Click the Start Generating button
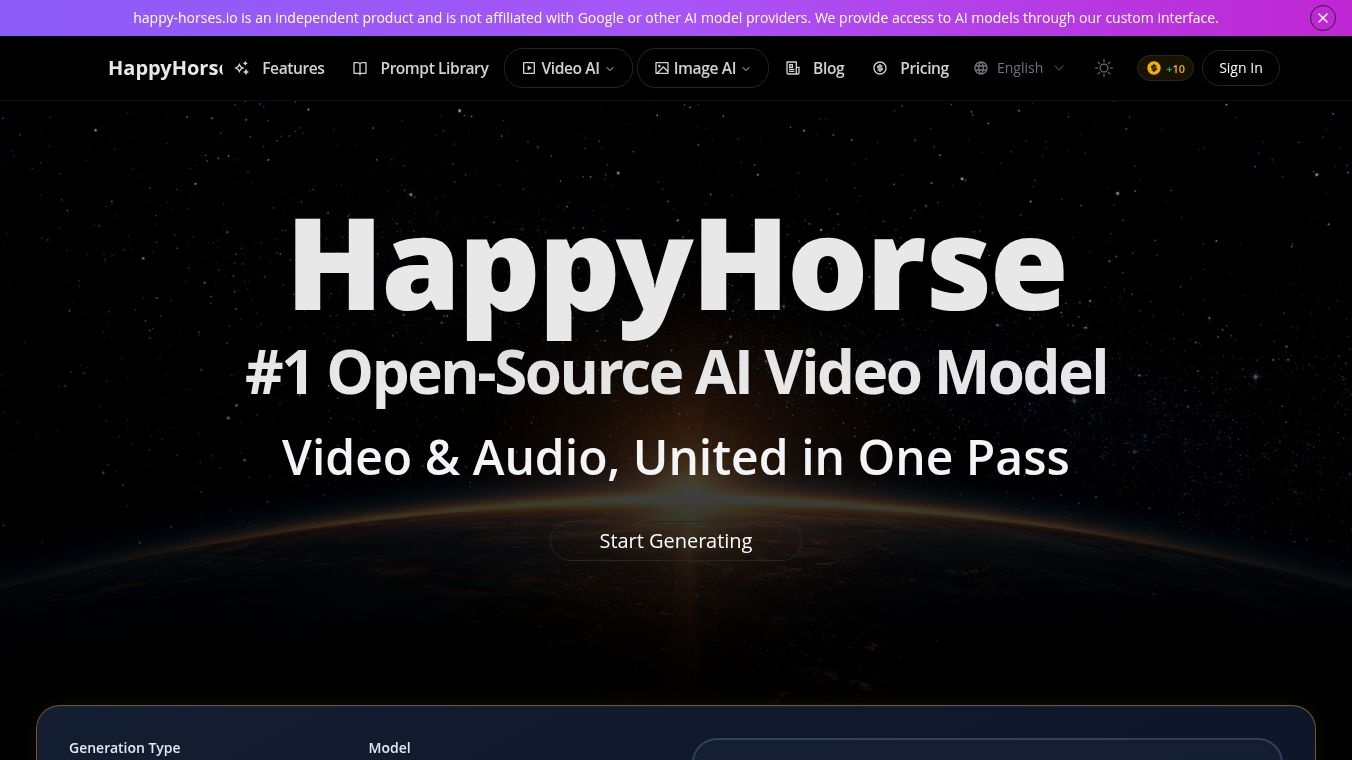 (676, 540)
